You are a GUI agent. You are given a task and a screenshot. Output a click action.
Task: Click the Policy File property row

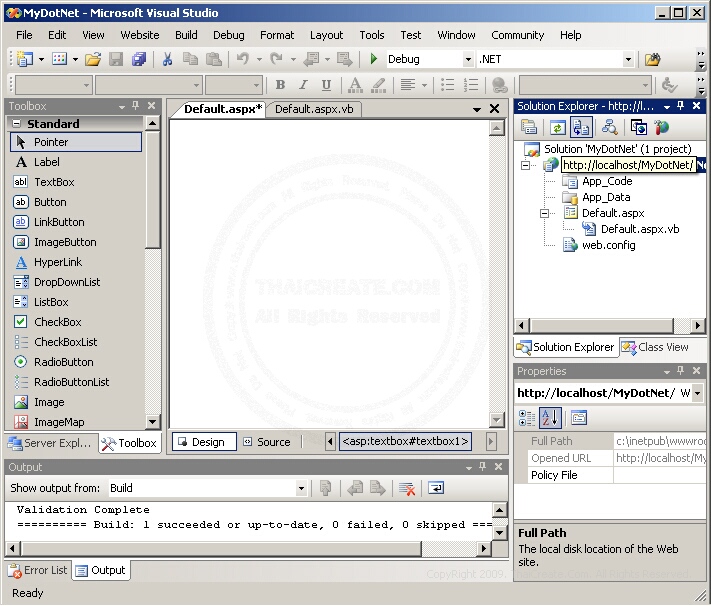[x=610, y=475]
